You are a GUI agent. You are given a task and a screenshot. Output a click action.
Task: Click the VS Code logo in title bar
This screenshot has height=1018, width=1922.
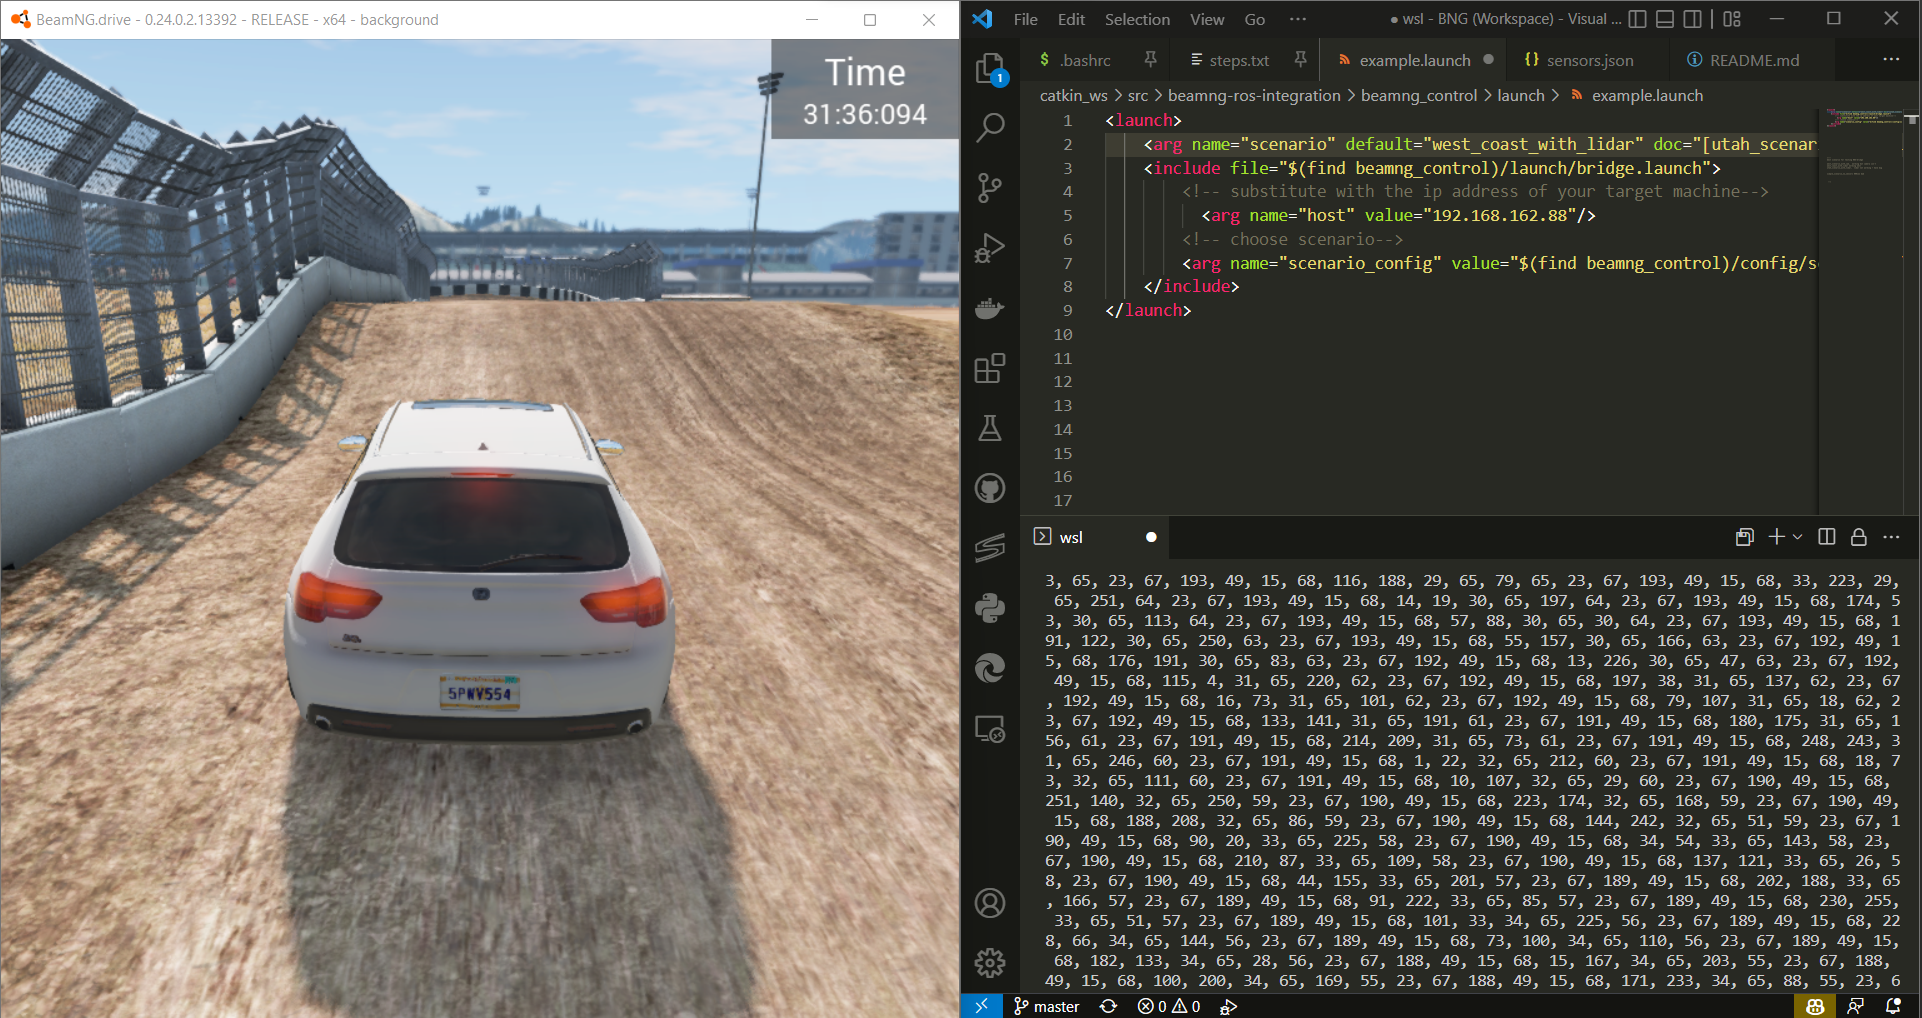tap(982, 19)
